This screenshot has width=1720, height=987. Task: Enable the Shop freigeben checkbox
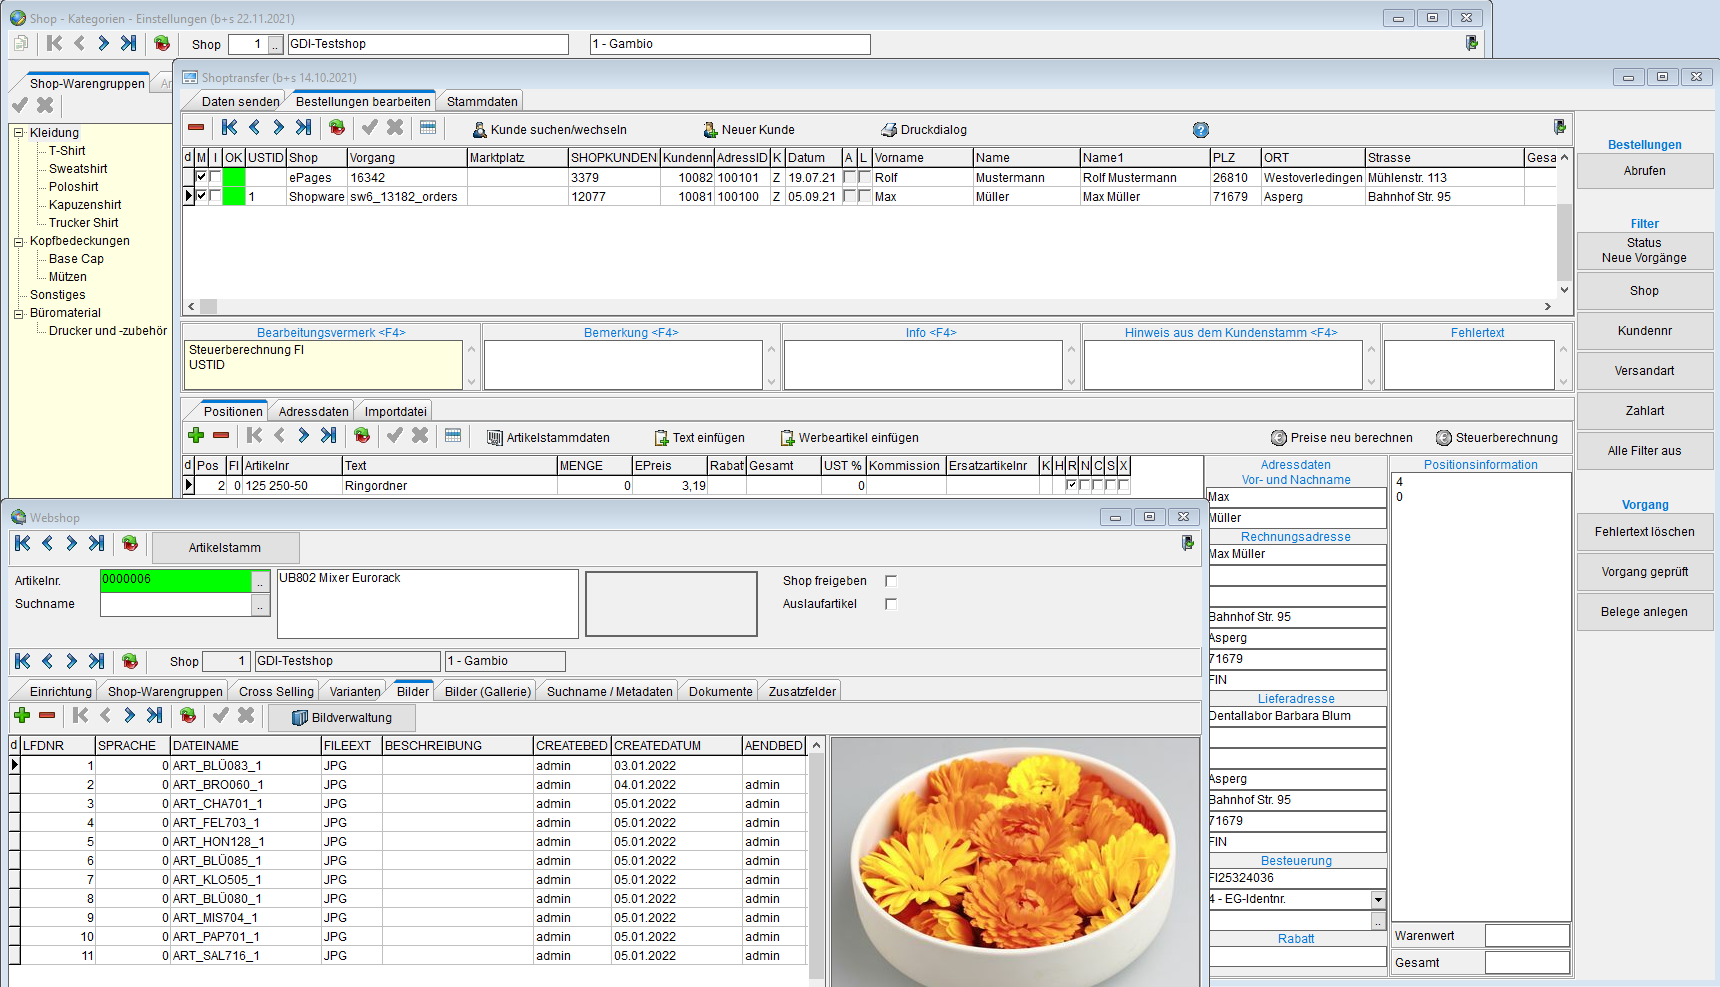point(891,581)
